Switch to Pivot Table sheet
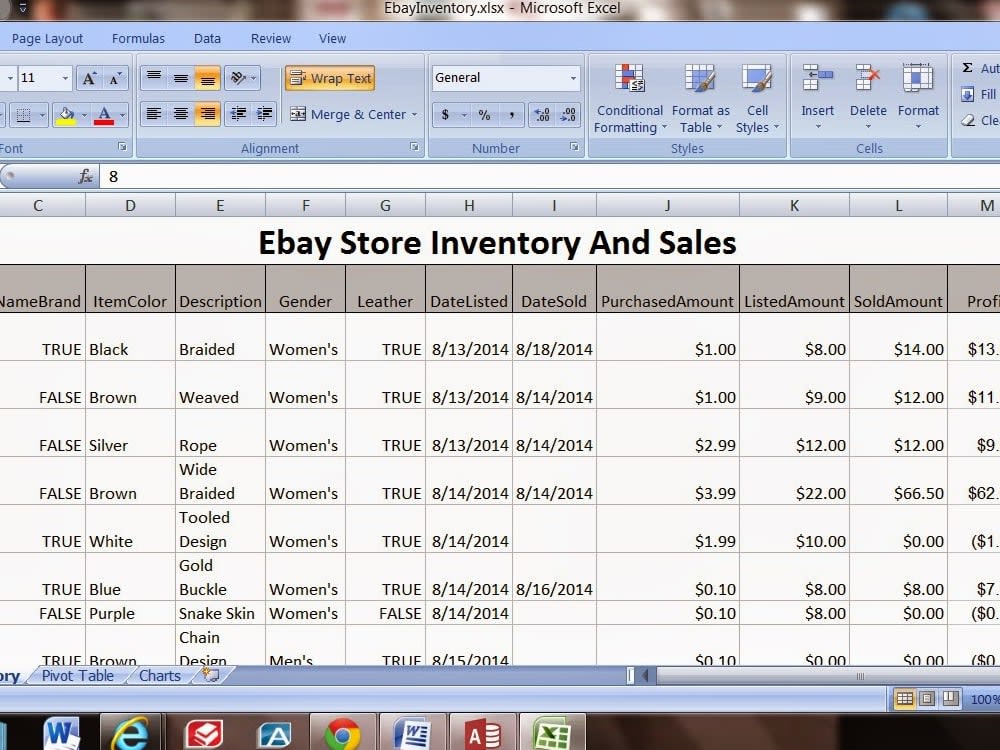Screen dimensions: 1000x750 click(78, 675)
